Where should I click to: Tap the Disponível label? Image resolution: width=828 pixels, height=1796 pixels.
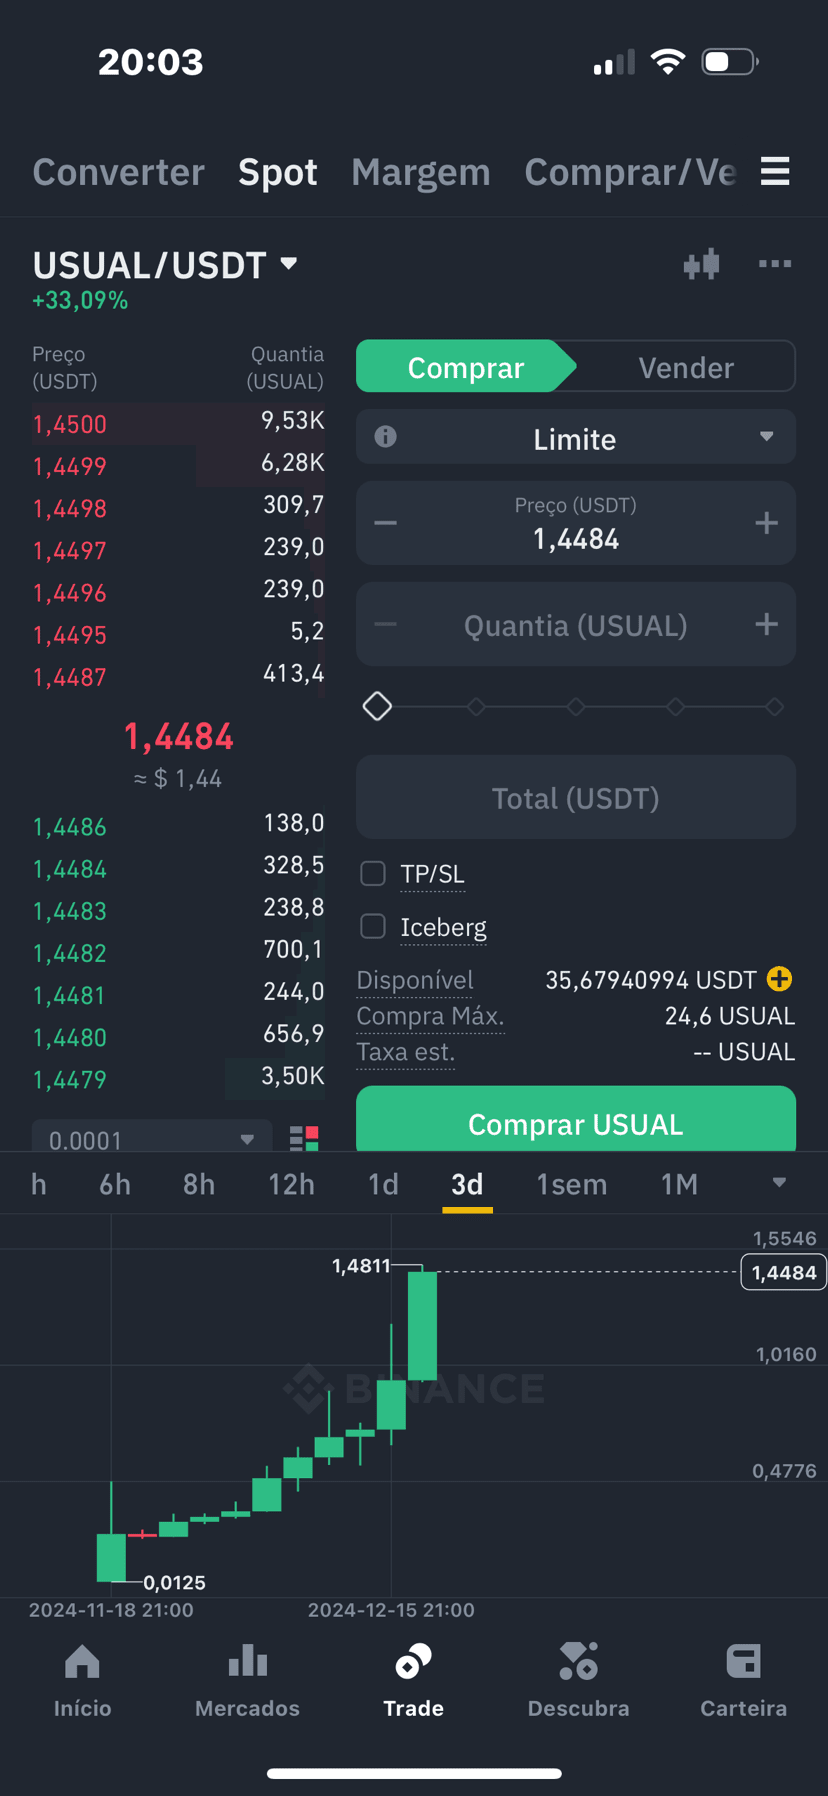415,980
